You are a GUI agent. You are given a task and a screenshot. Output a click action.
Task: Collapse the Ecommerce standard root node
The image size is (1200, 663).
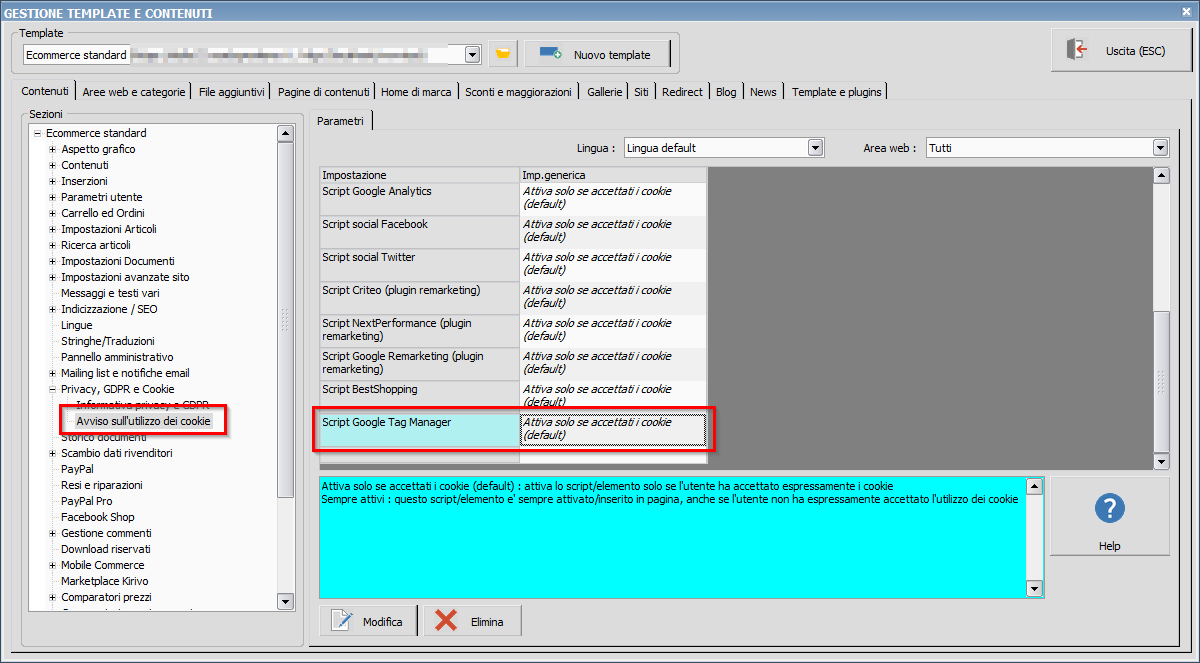point(37,133)
